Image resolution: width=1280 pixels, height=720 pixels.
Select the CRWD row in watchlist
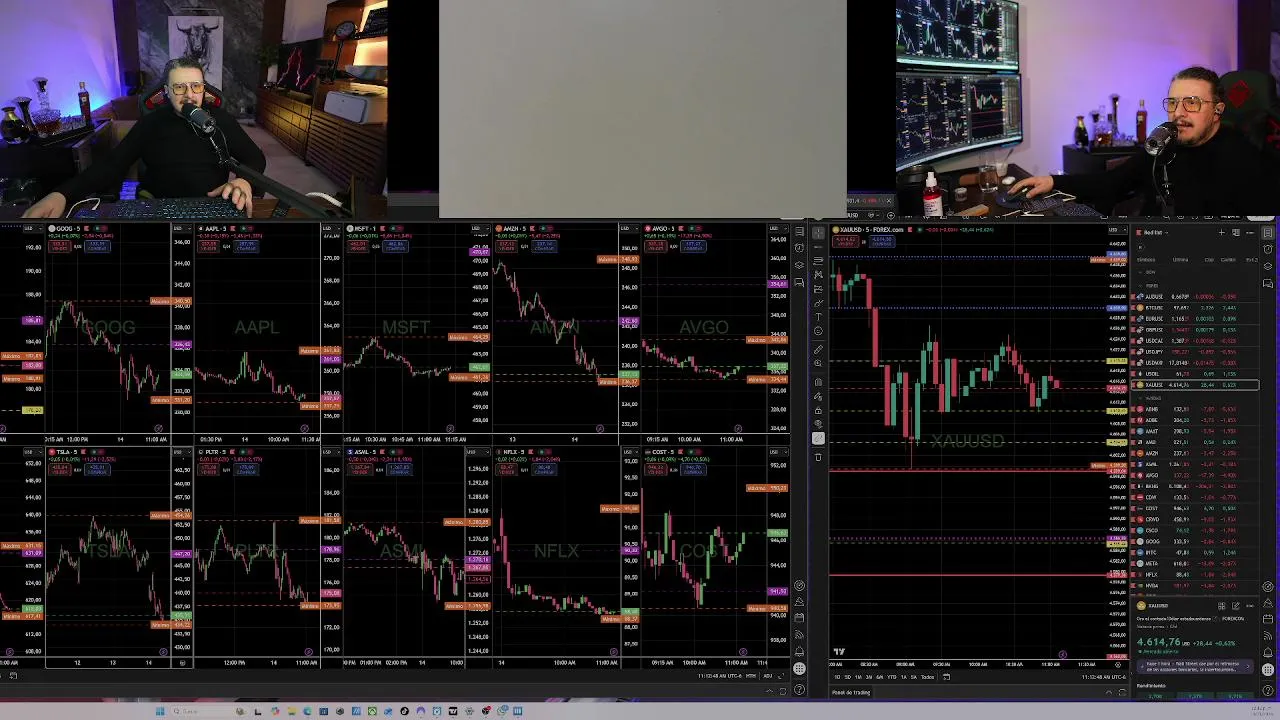[x=1195, y=519]
